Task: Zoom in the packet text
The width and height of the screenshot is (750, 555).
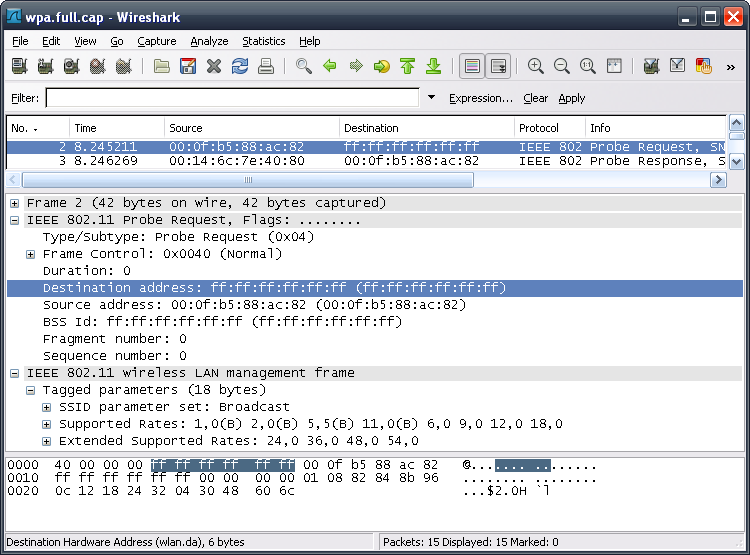Action: [x=536, y=66]
